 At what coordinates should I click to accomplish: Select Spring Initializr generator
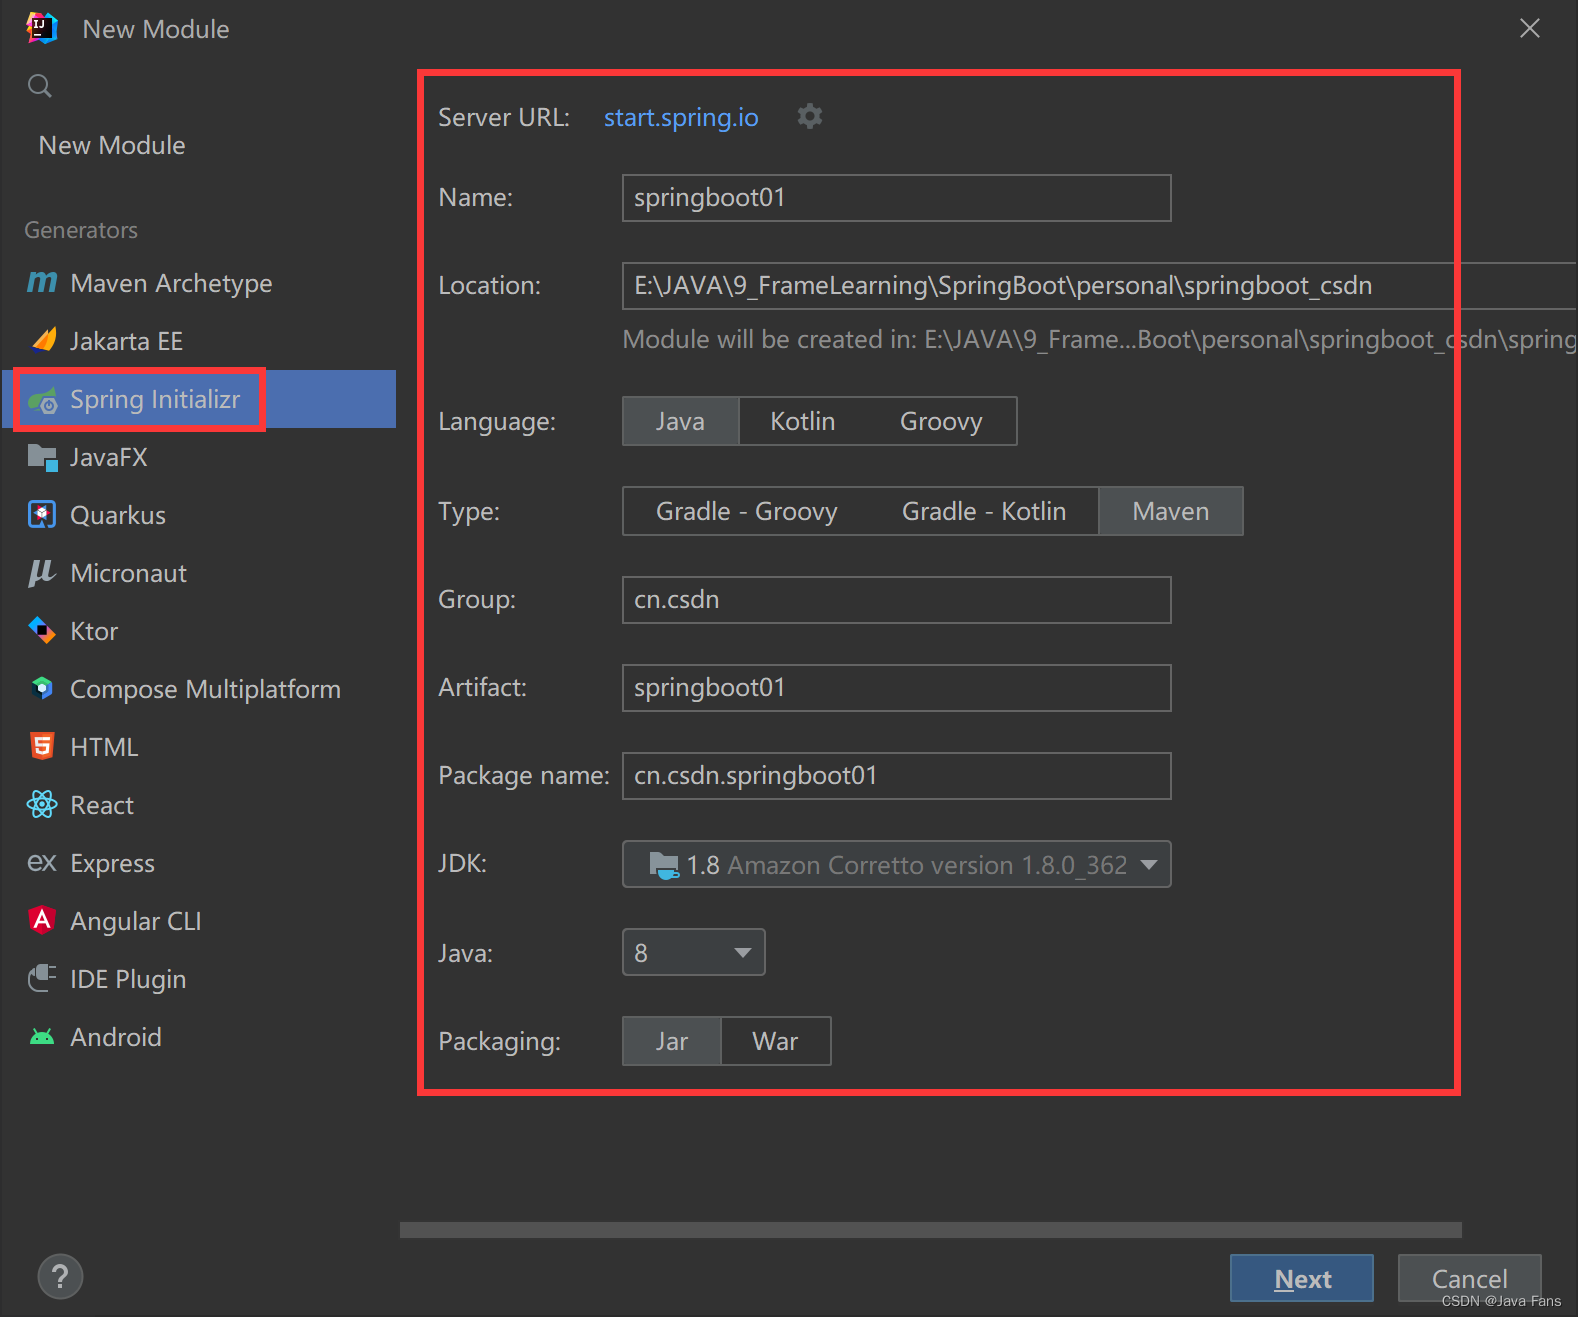pos(199,399)
